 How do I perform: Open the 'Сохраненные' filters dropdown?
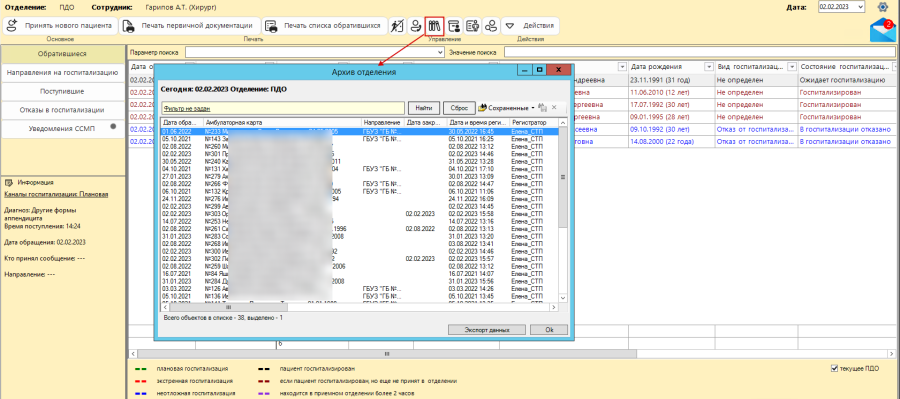pyautogui.click(x=506, y=108)
